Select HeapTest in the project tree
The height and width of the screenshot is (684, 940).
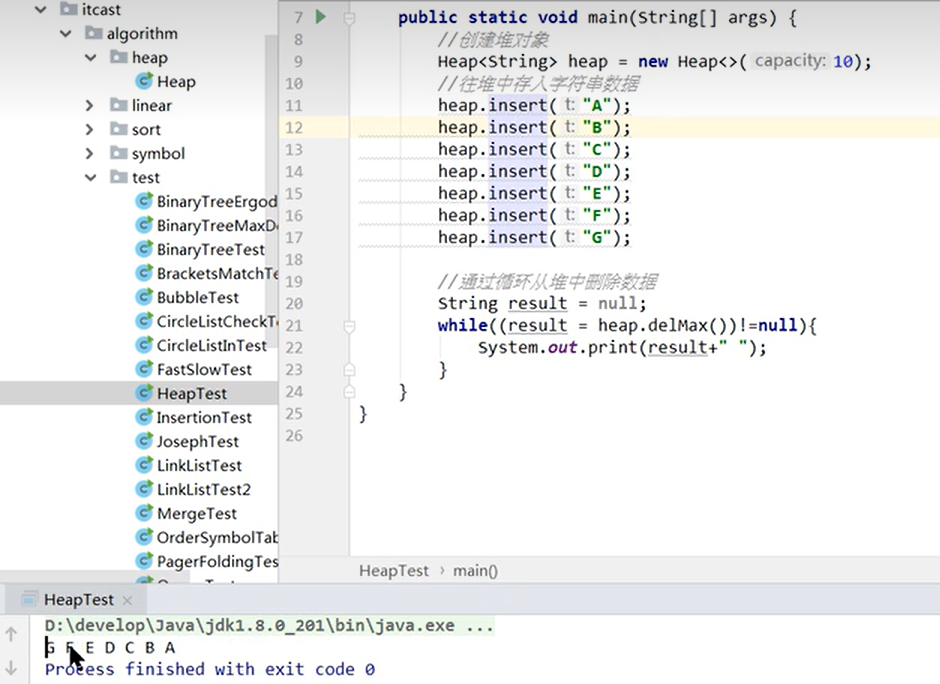(x=192, y=393)
